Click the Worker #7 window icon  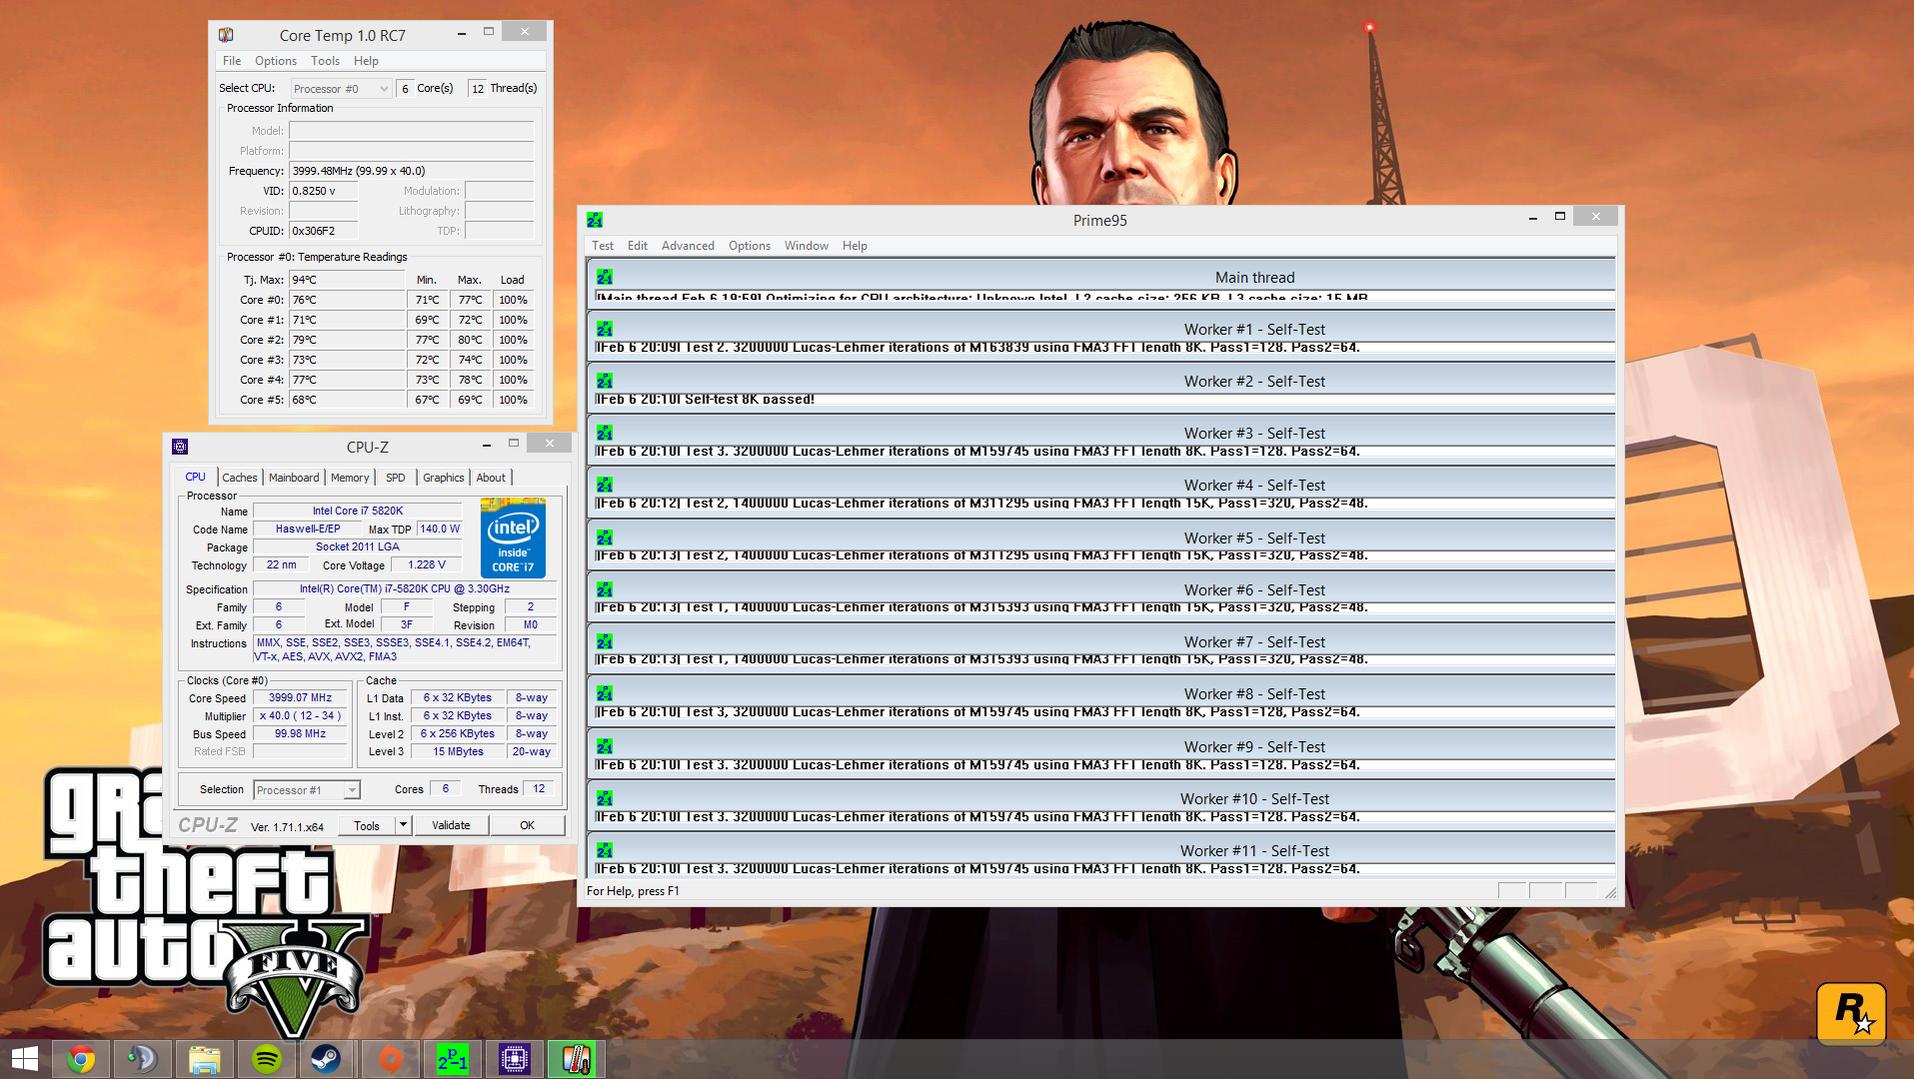pos(604,642)
